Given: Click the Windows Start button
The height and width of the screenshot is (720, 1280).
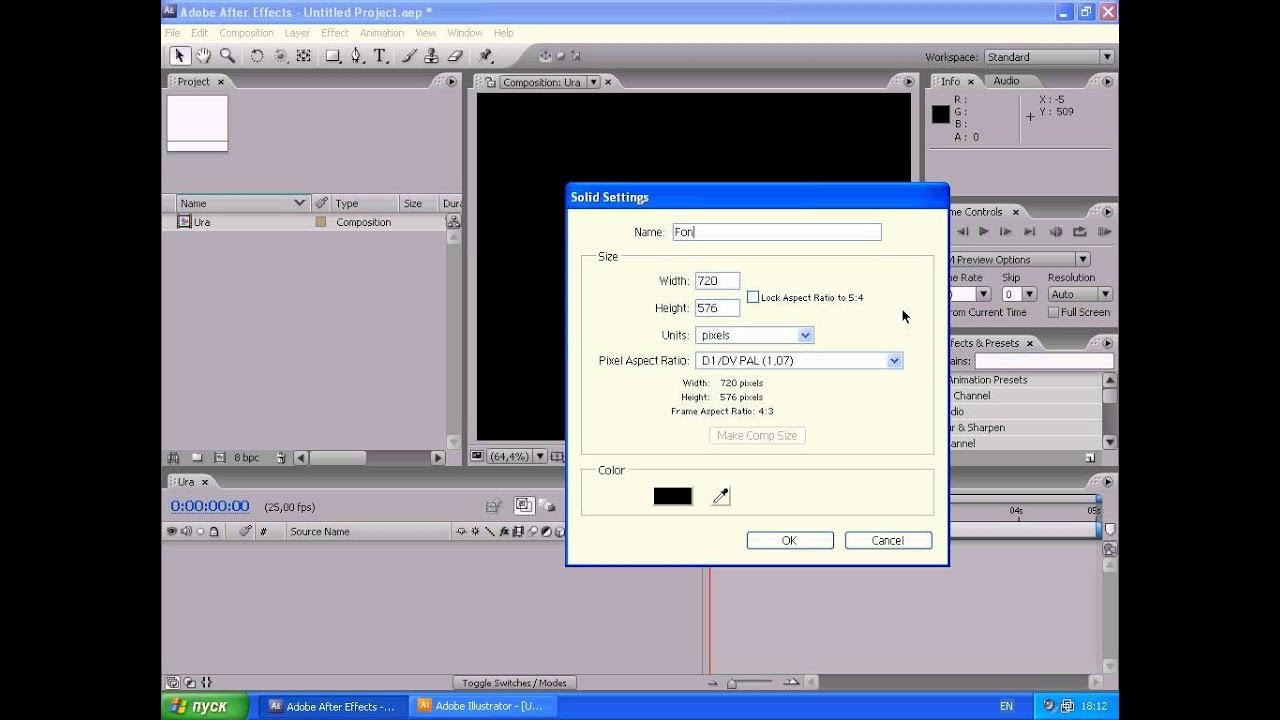Looking at the screenshot, I should 205,706.
